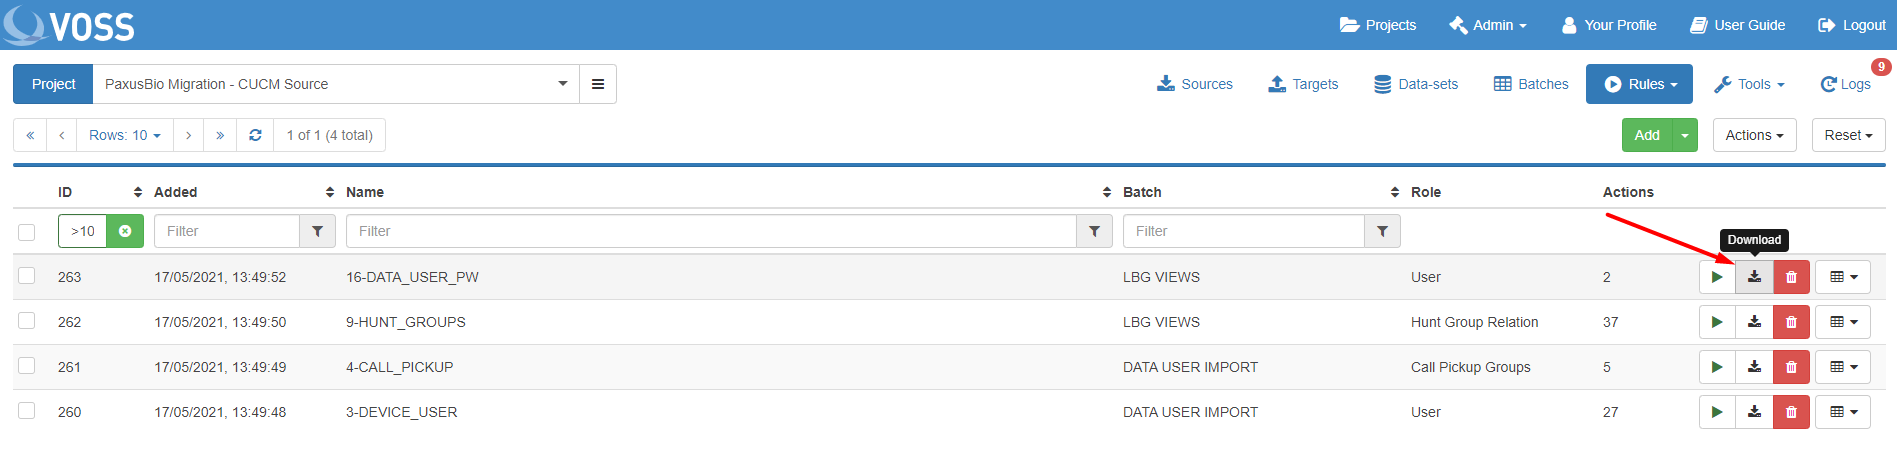
Task: Run the 16-DATA_USER_PW rule with play icon
Action: (1716, 277)
